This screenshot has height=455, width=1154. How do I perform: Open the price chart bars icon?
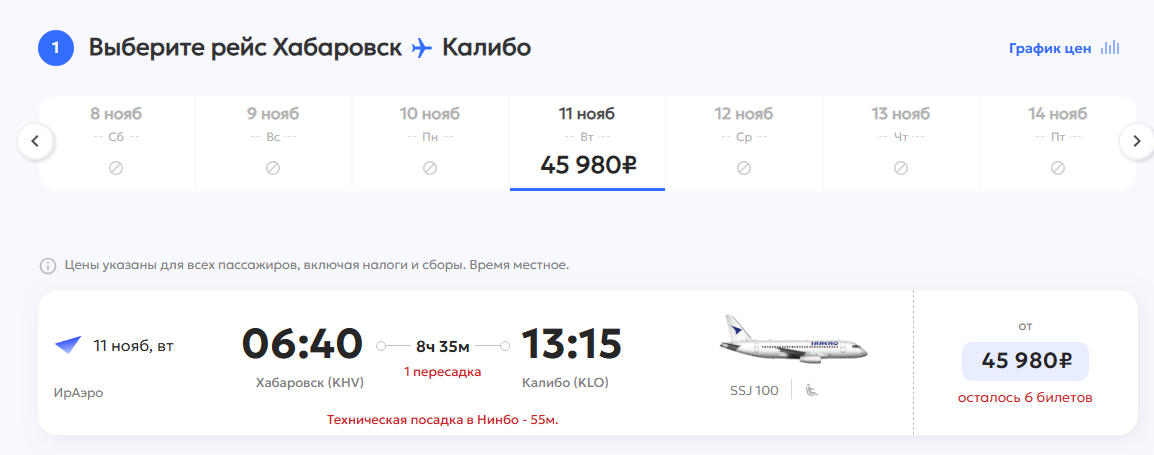pos(1110,49)
